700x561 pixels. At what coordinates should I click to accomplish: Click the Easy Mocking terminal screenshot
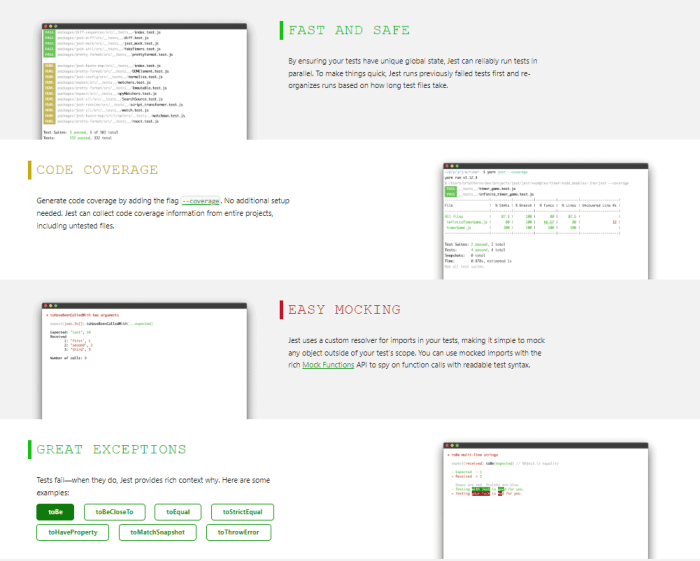tap(144, 361)
